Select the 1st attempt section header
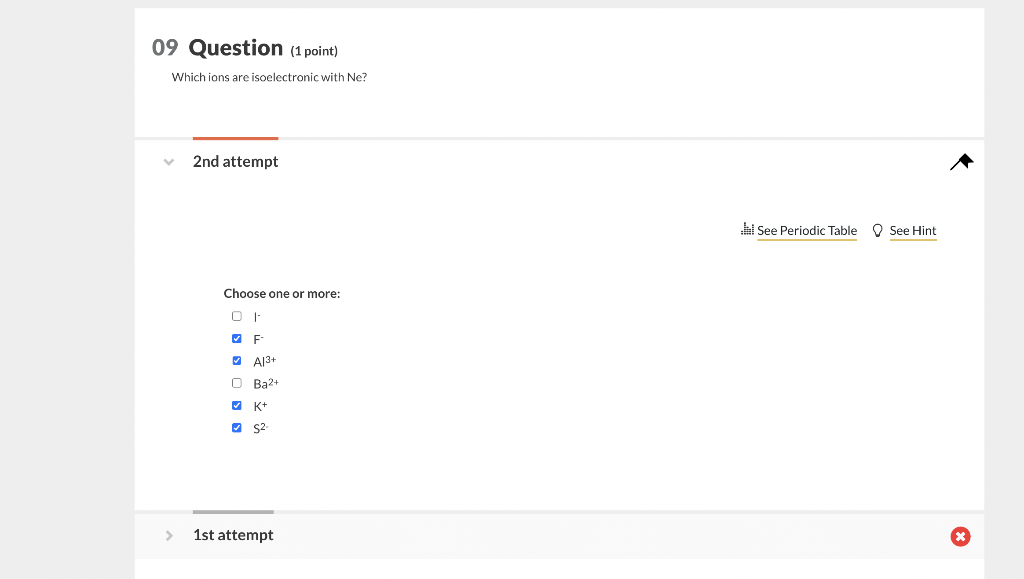1024x579 pixels. coord(233,535)
